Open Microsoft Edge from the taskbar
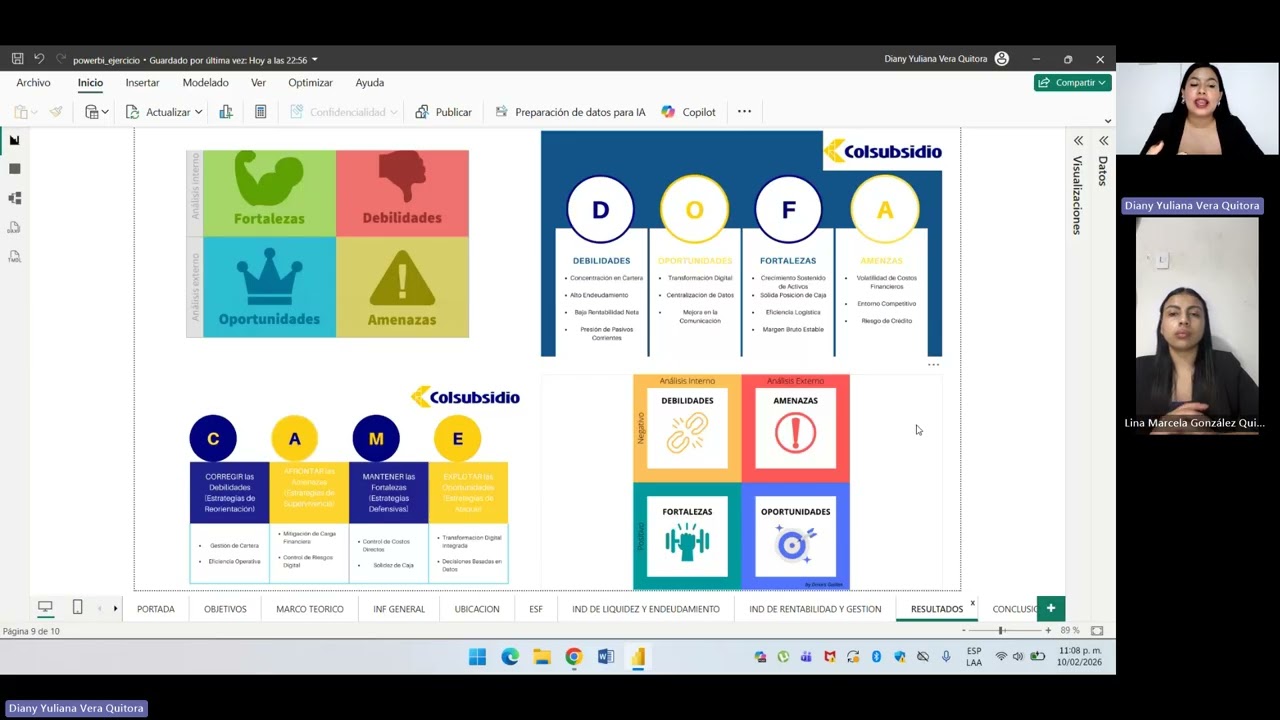 tap(510, 657)
